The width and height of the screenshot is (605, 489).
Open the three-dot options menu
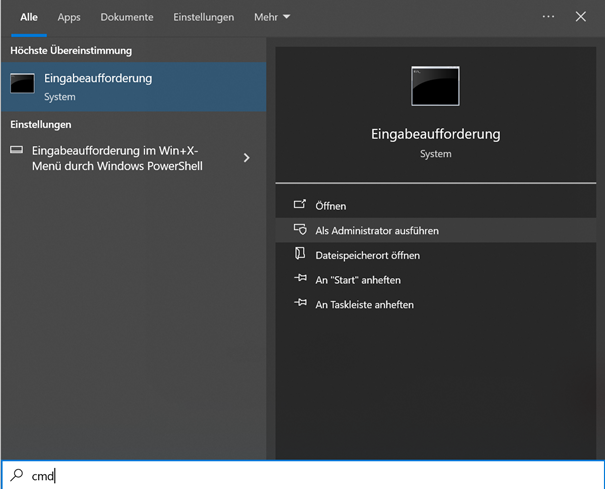548,17
